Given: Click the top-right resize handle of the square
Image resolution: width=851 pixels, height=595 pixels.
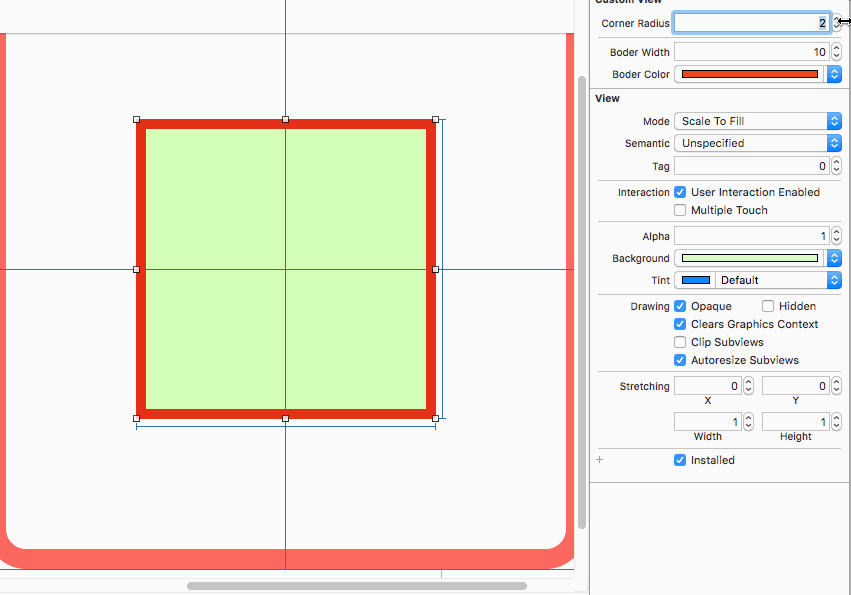Looking at the screenshot, I should click(435, 119).
